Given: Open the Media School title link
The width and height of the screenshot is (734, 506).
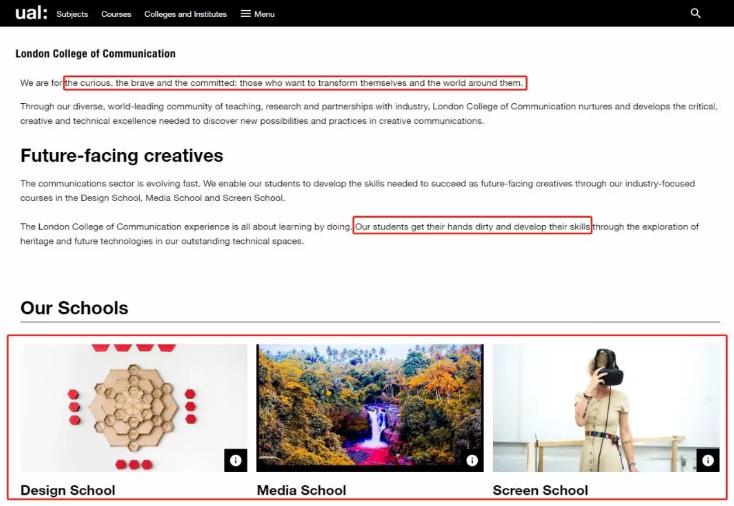Looking at the screenshot, I should pos(301,490).
